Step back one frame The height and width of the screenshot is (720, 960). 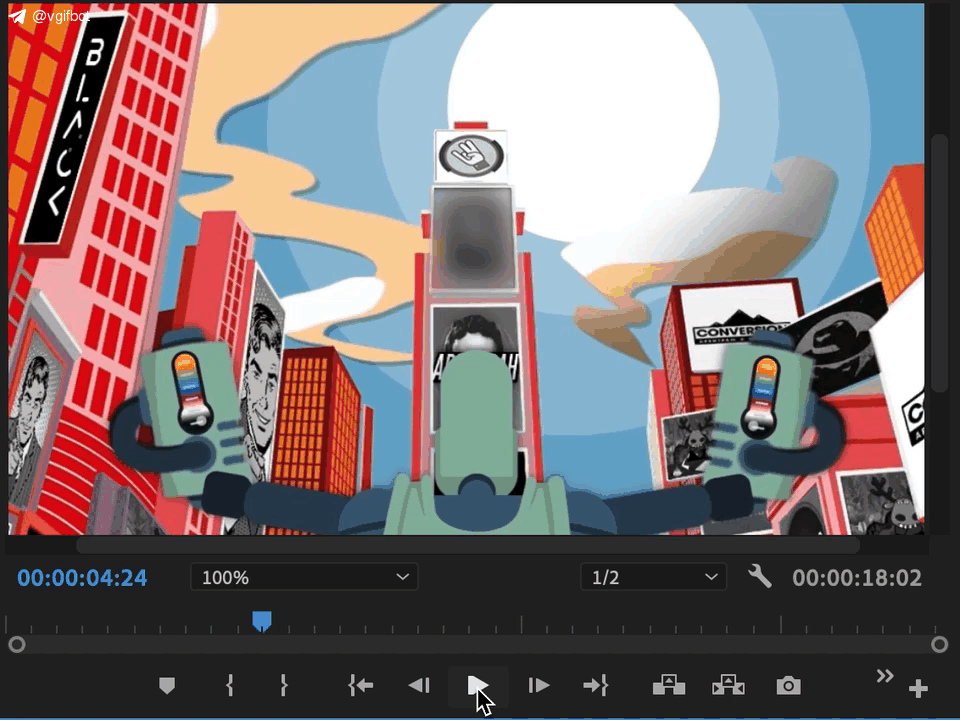pyautogui.click(x=419, y=685)
